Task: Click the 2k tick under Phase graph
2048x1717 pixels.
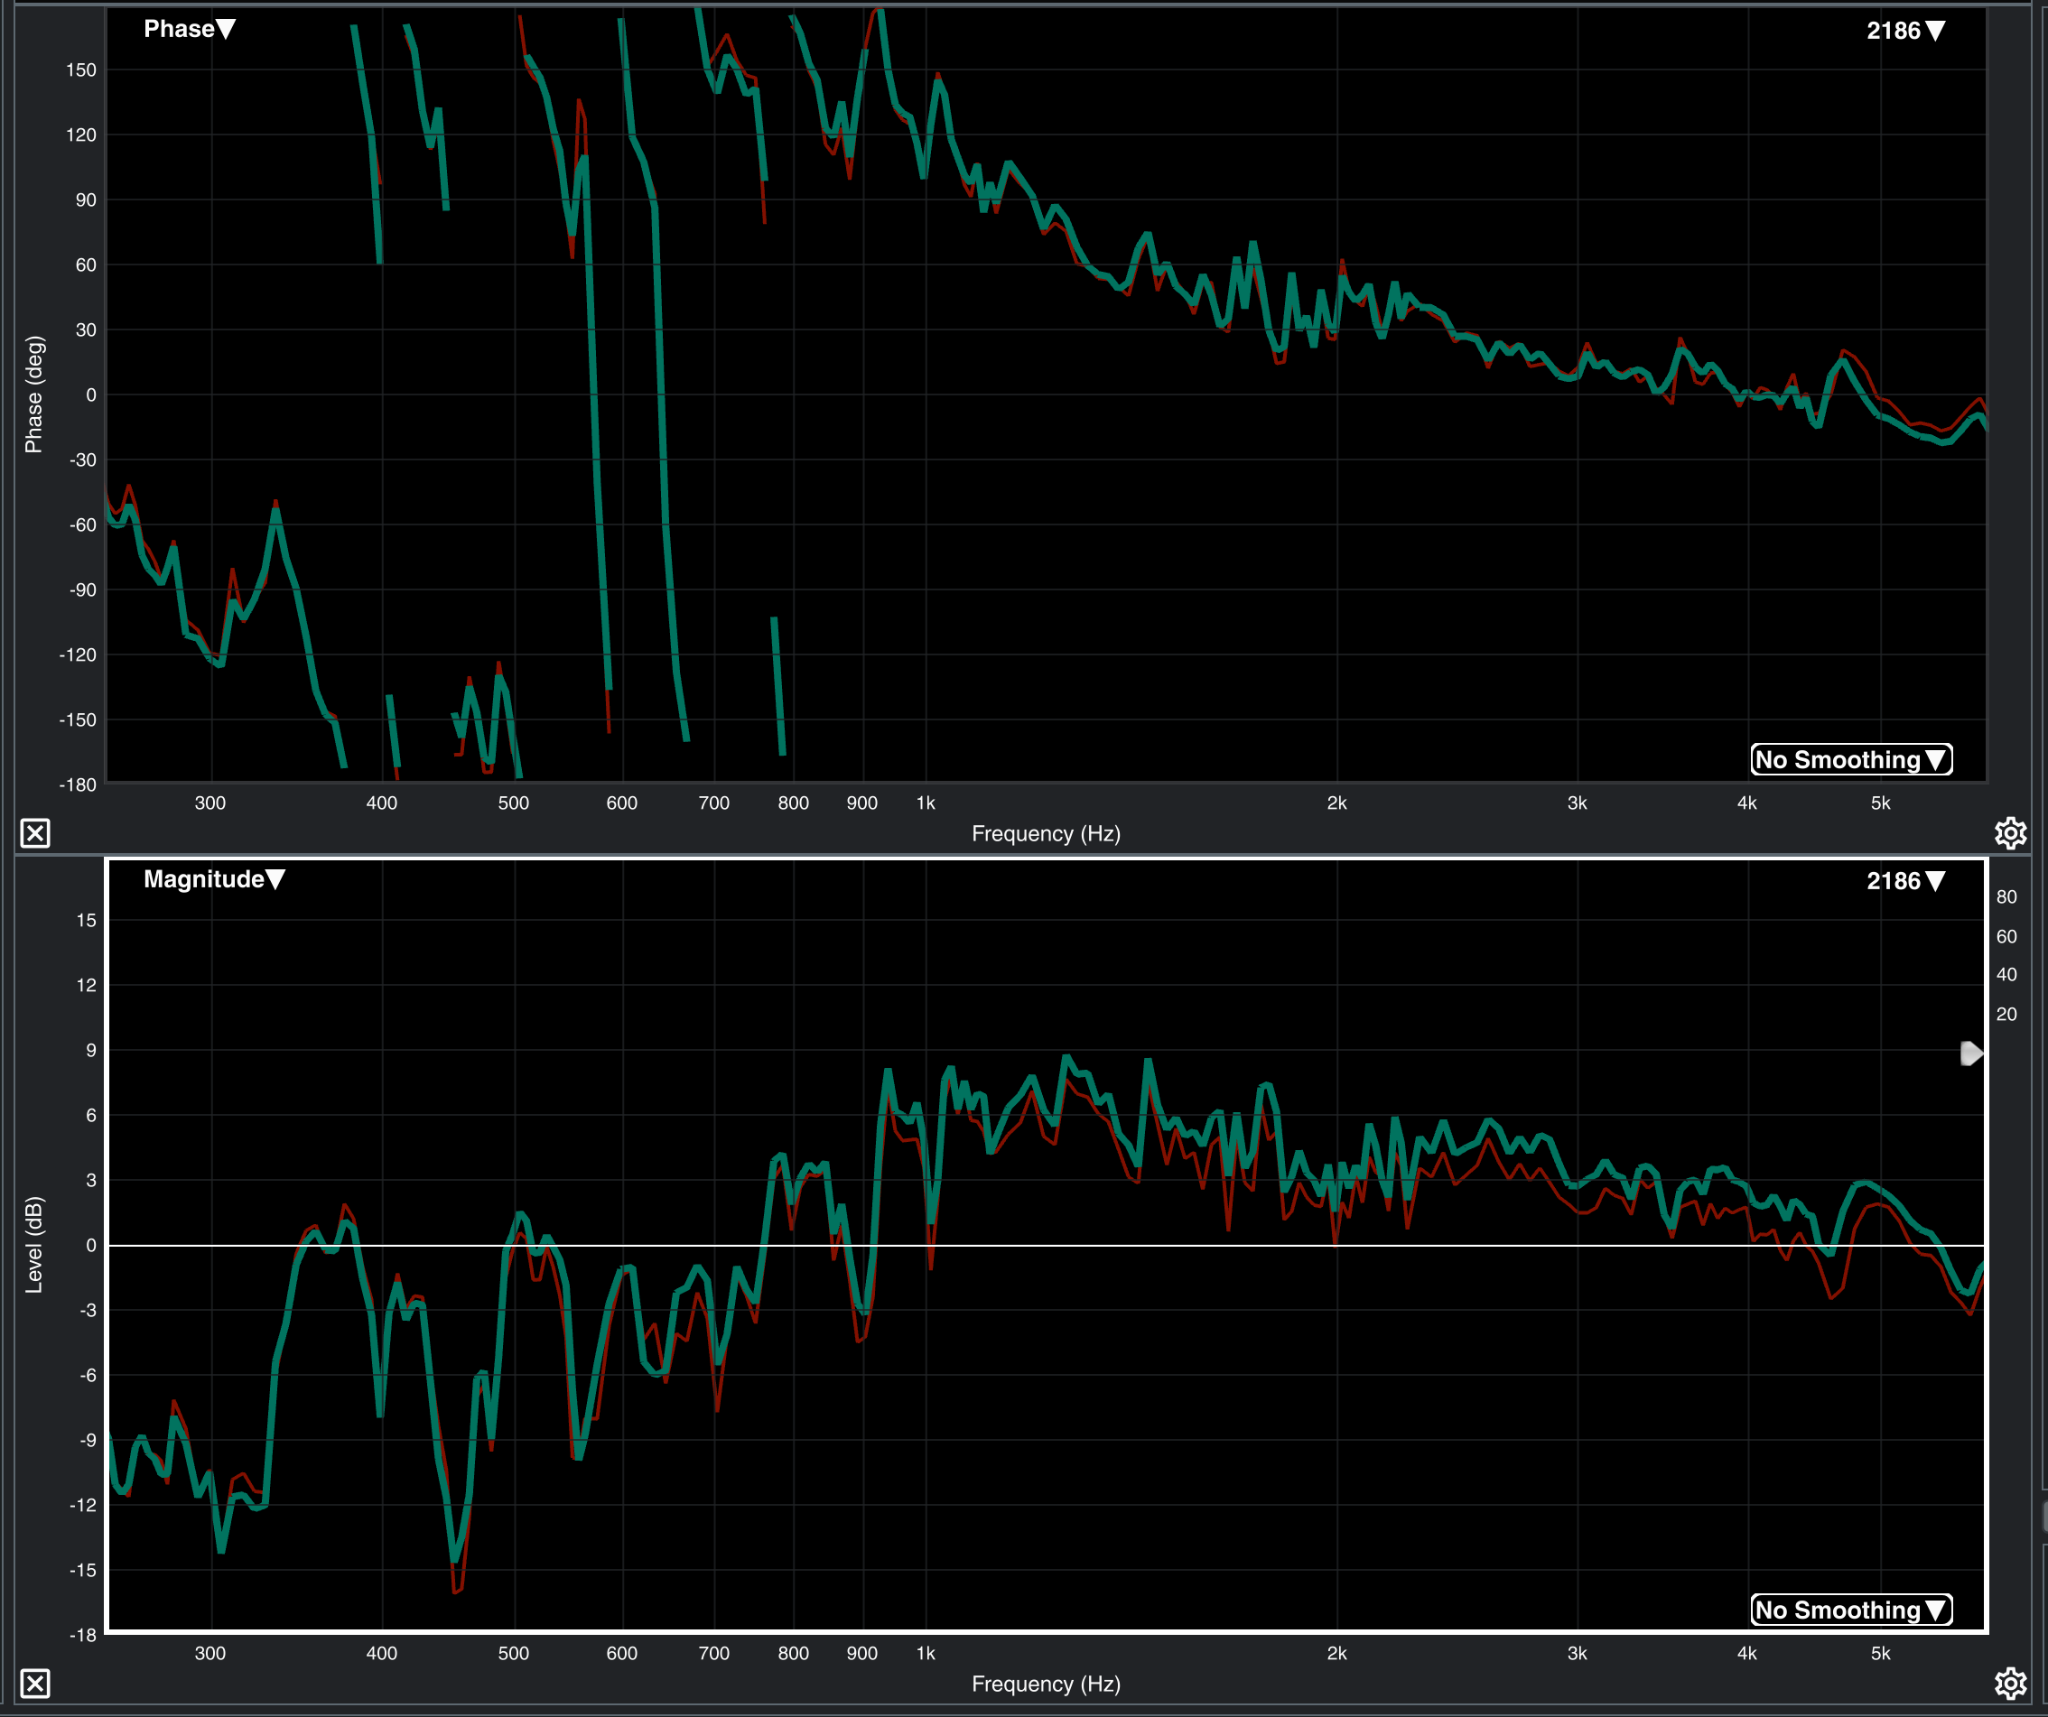Action: tap(1337, 803)
